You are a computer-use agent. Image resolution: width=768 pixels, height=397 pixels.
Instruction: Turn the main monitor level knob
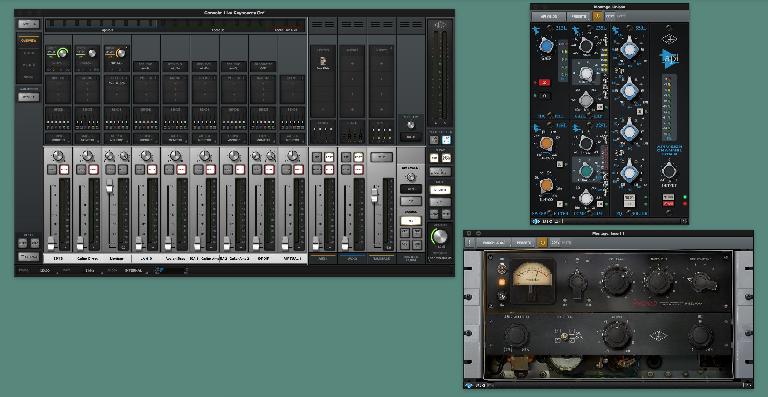440,236
